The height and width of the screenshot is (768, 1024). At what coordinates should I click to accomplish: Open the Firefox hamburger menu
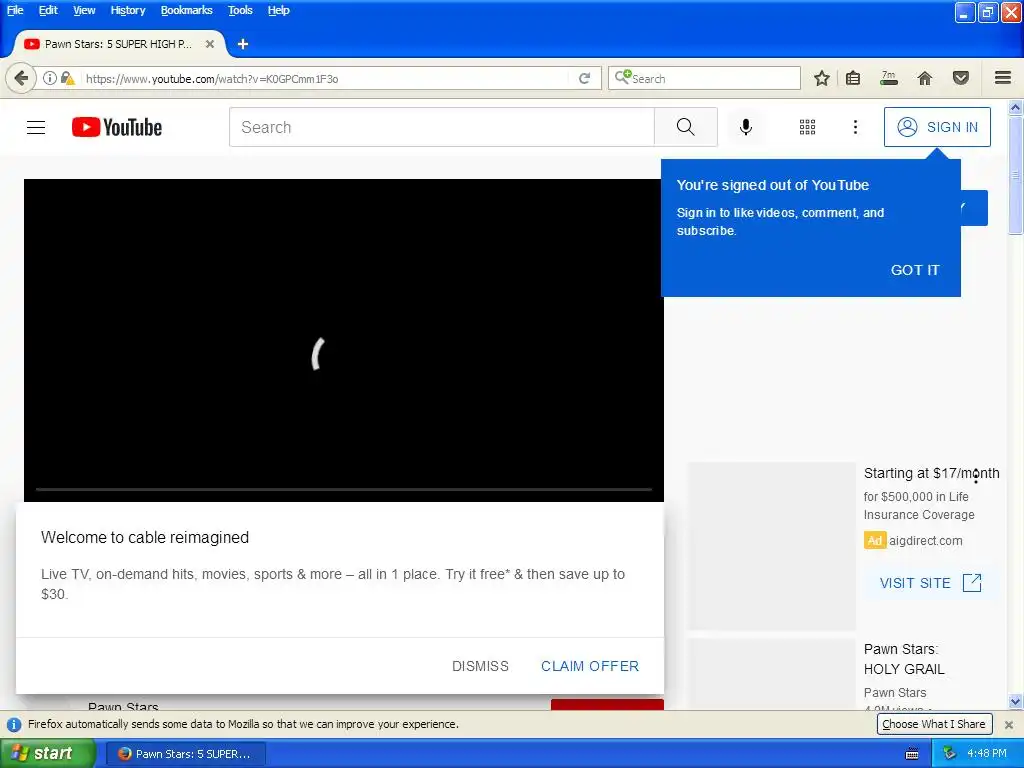coord(1003,78)
